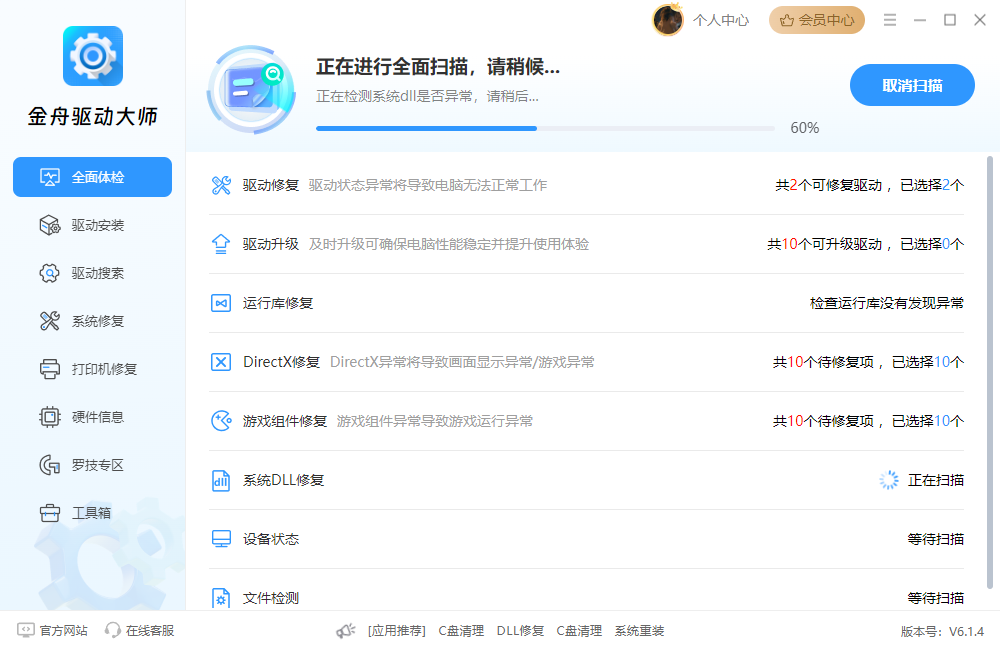Select 打印机修复 in the sidebar
Screen dimensions: 1000x650
point(92,369)
